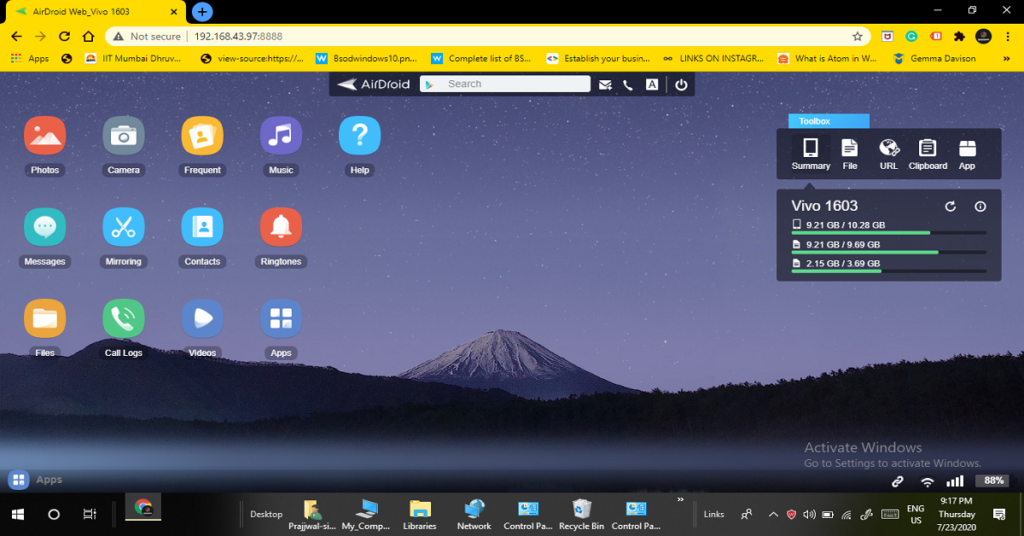
Task: Open the Photos app icon
Action: point(44,136)
